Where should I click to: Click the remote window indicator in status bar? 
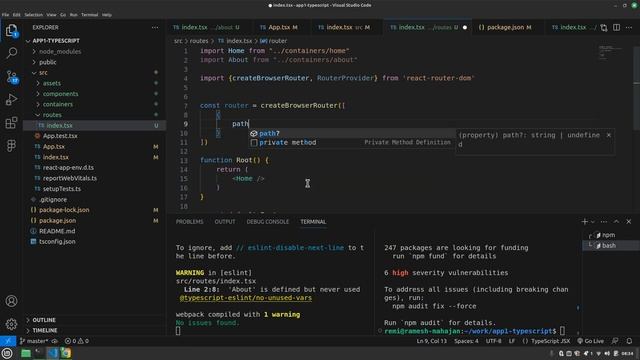pos(8,341)
